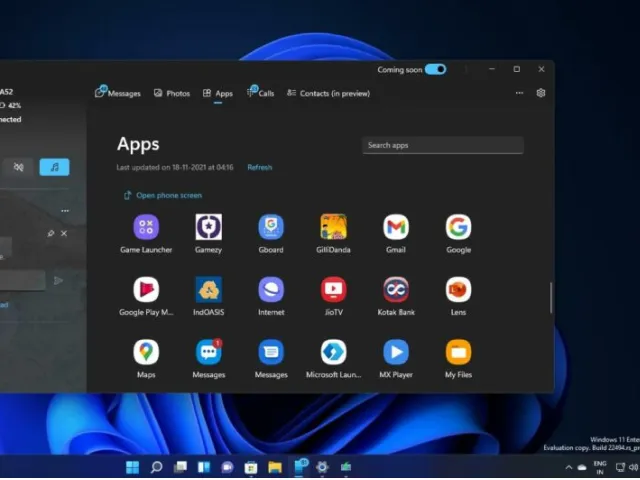The width and height of the screenshot is (640, 480).
Task: Open Samsung Internet browser app
Action: (271, 289)
